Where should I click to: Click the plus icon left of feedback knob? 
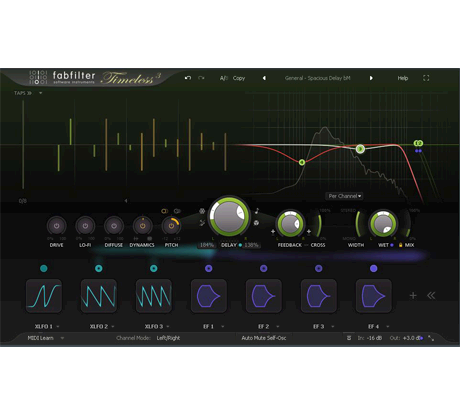point(273,231)
